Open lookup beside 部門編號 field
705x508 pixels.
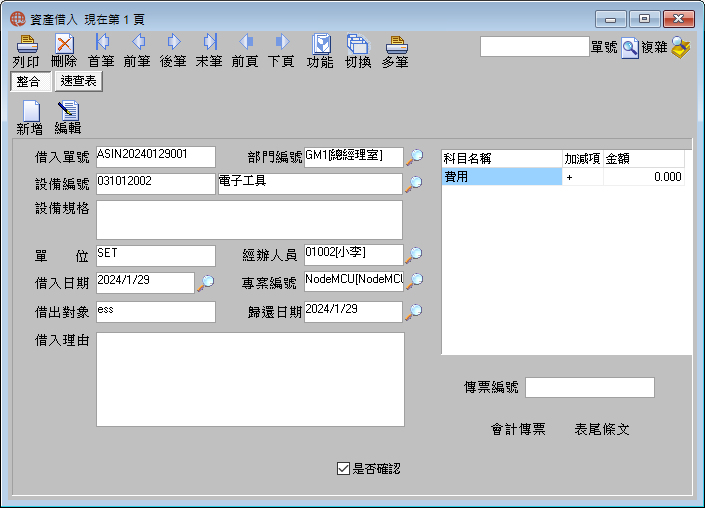[415, 157]
